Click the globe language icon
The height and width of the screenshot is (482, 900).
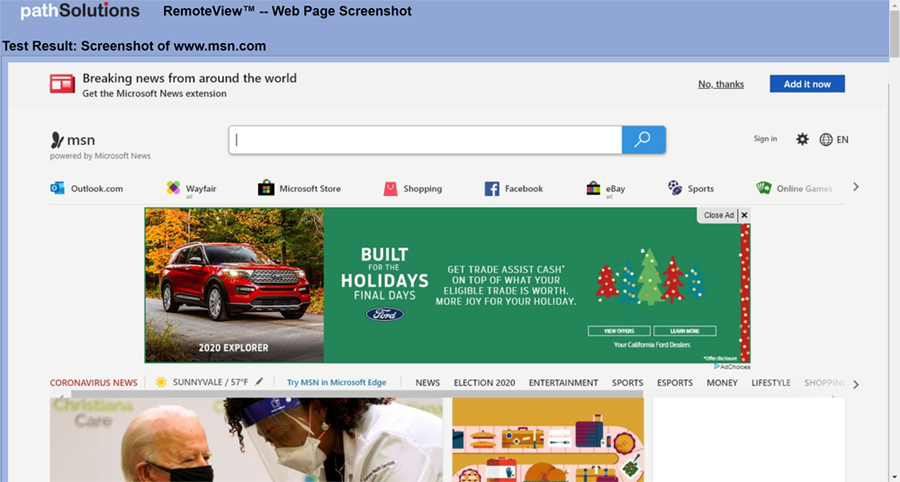click(x=826, y=140)
